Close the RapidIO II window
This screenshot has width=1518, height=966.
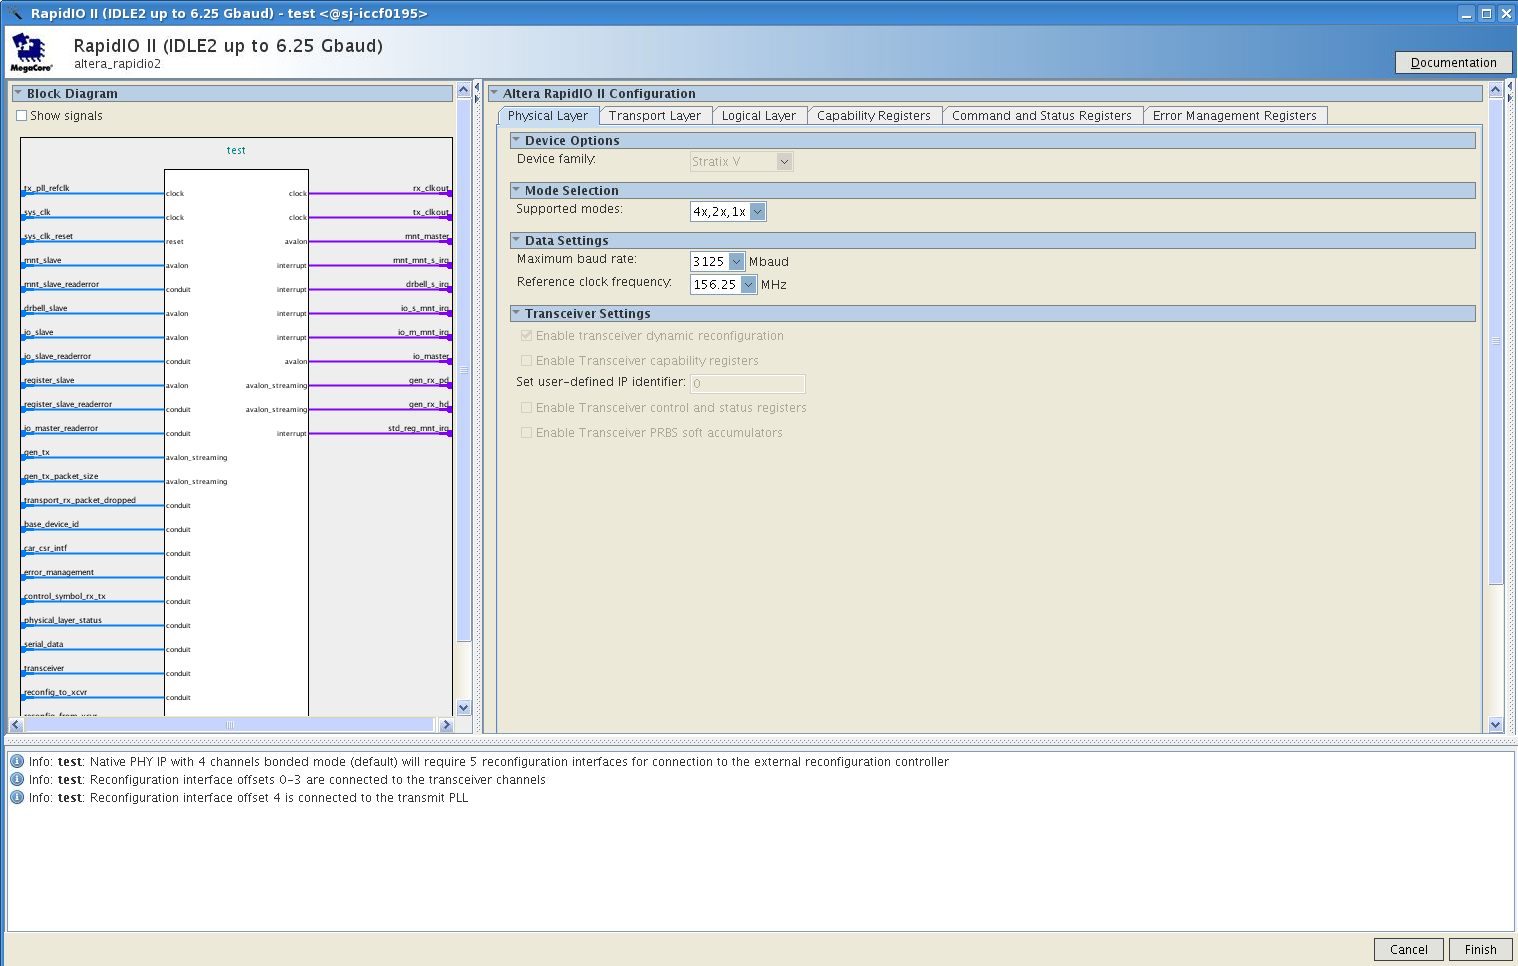point(1506,14)
